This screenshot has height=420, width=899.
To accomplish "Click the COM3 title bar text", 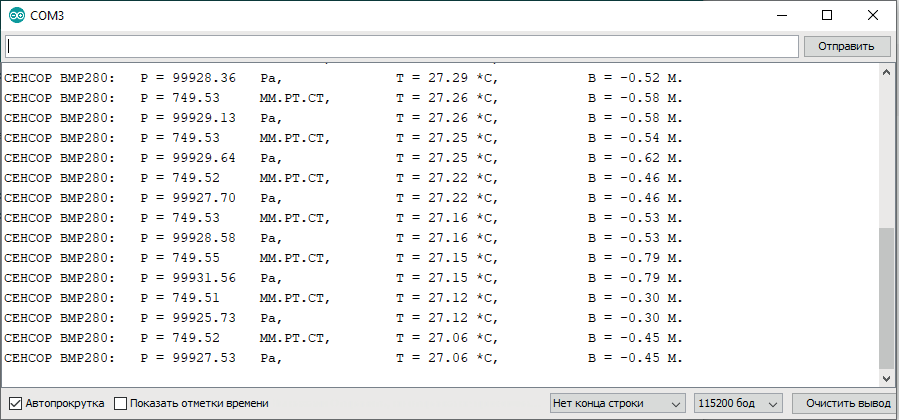I will pyautogui.click(x=48, y=15).
